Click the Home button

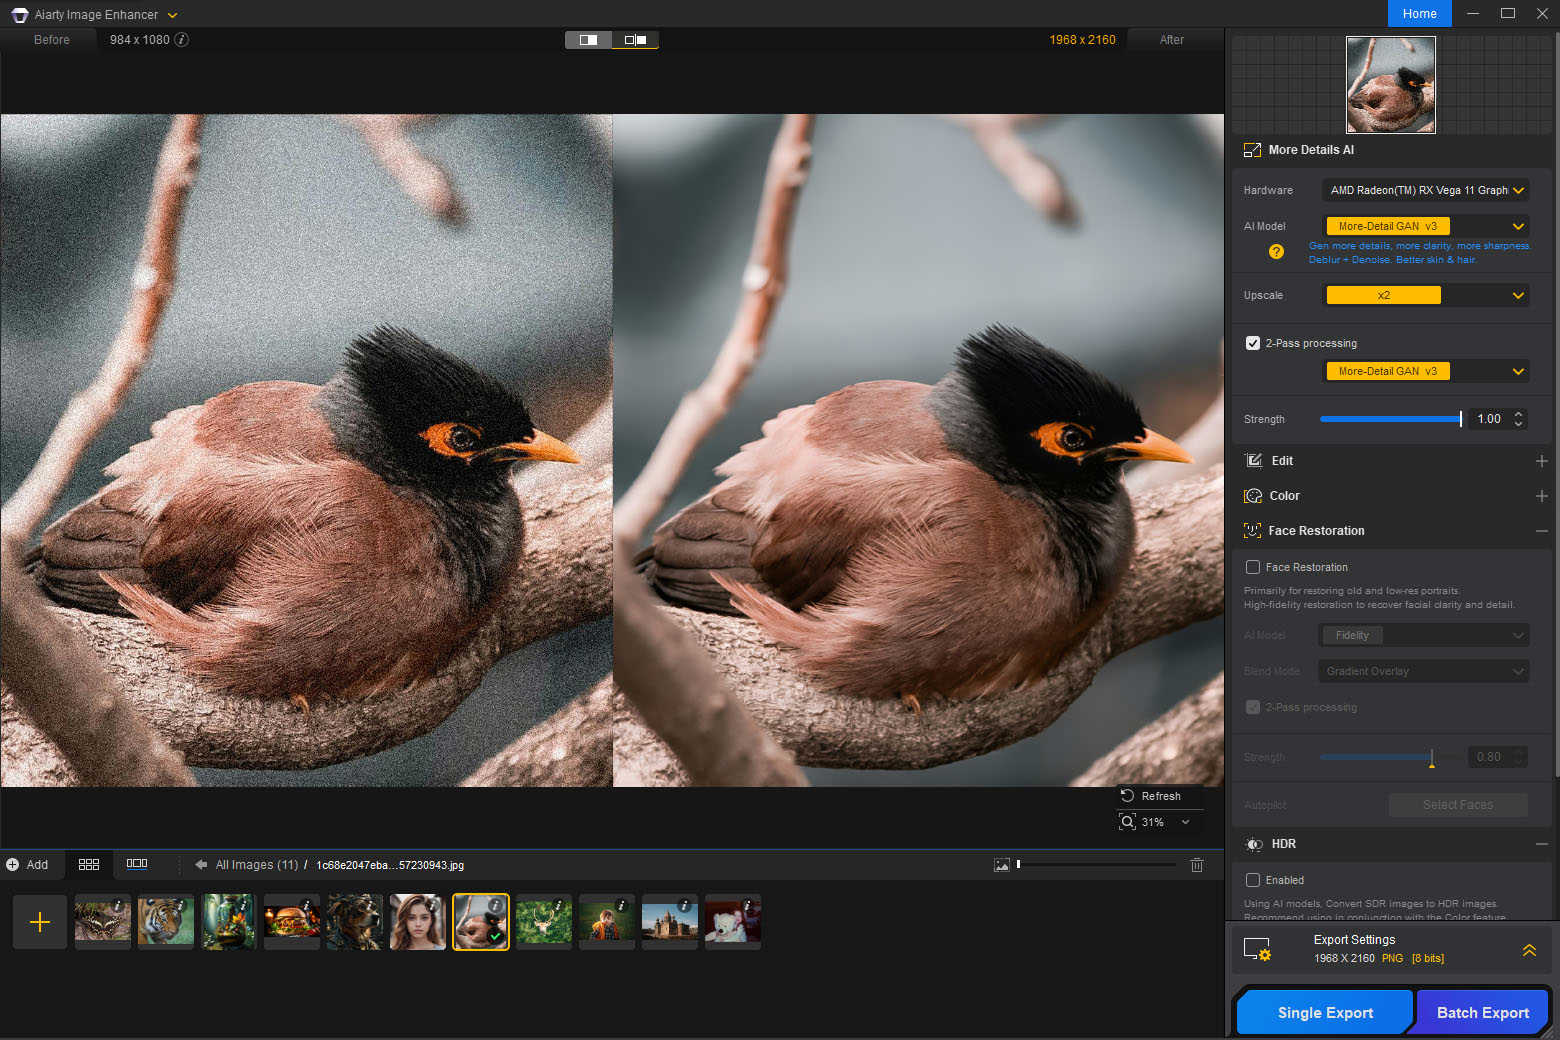click(1420, 13)
